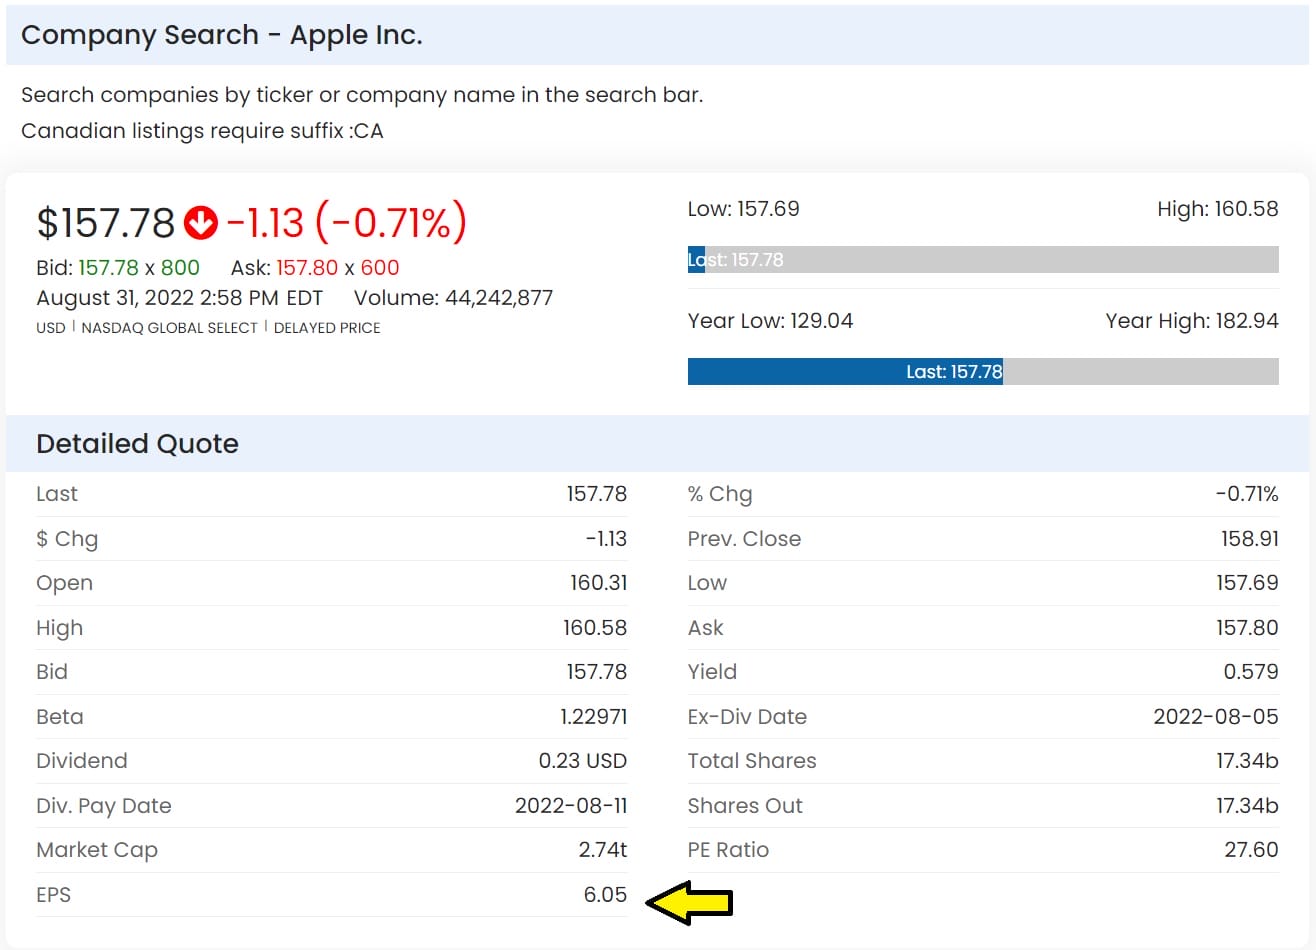The image size is (1316, 950).
Task: Select the Dividend value 0.23 USD
Action: click(582, 761)
